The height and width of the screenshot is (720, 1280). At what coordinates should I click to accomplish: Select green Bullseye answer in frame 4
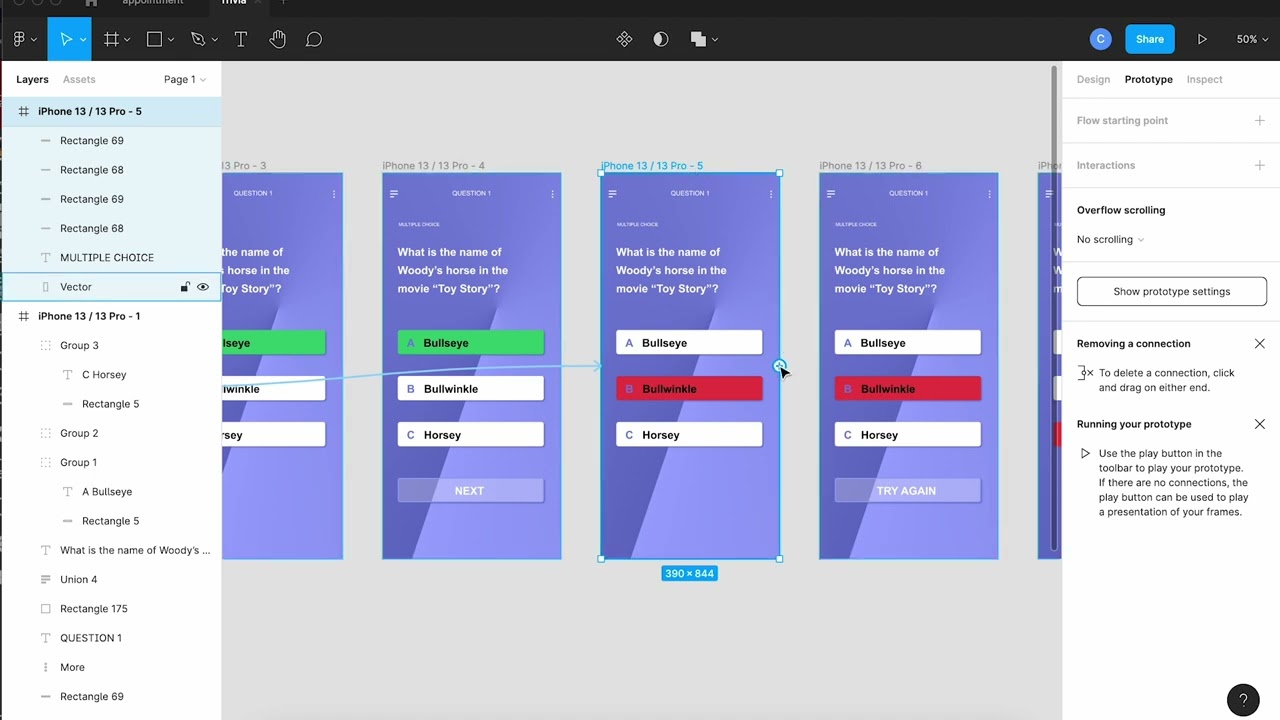click(470, 343)
